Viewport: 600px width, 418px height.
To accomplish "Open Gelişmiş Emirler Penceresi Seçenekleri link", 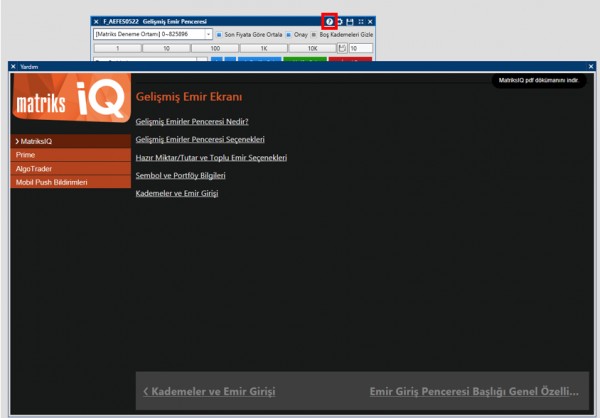I will tap(200, 139).
